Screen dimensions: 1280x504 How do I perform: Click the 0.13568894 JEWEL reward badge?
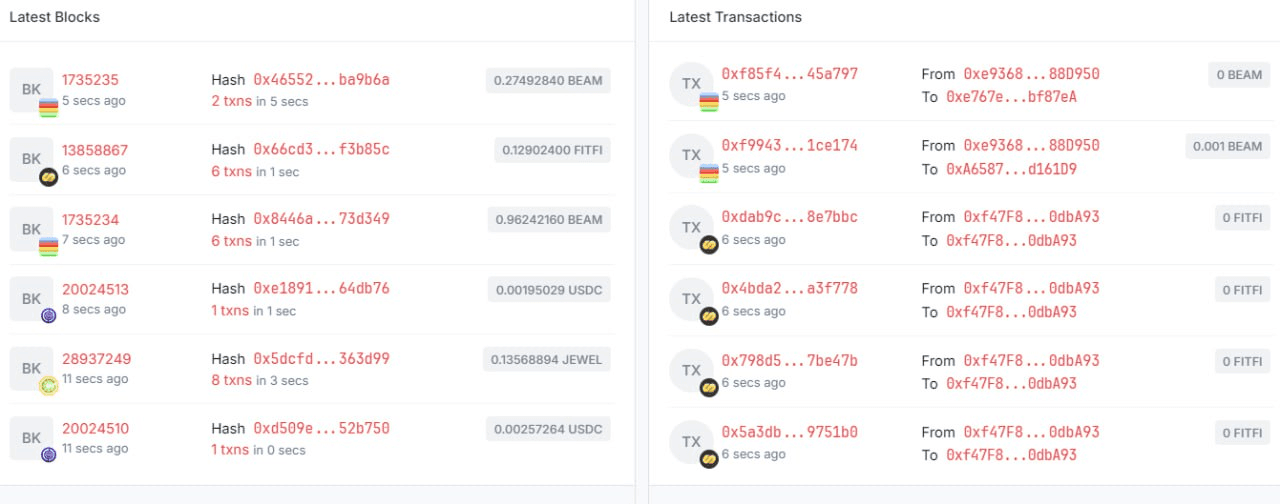(x=547, y=360)
